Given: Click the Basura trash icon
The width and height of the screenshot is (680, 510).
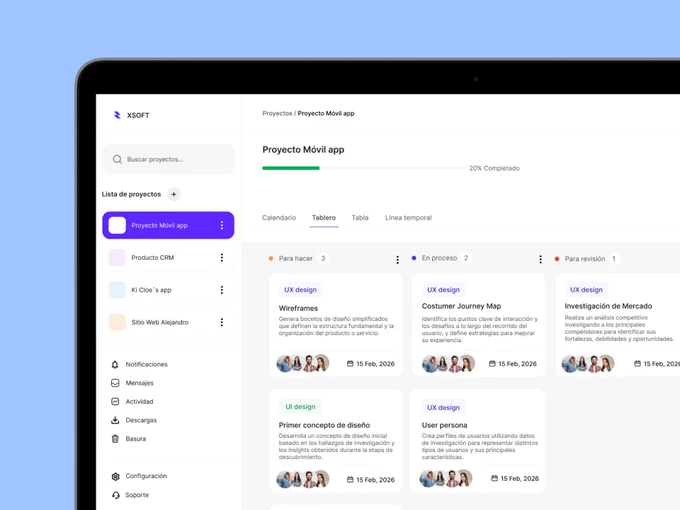Looking at the screenshot, I should (115, 438).
